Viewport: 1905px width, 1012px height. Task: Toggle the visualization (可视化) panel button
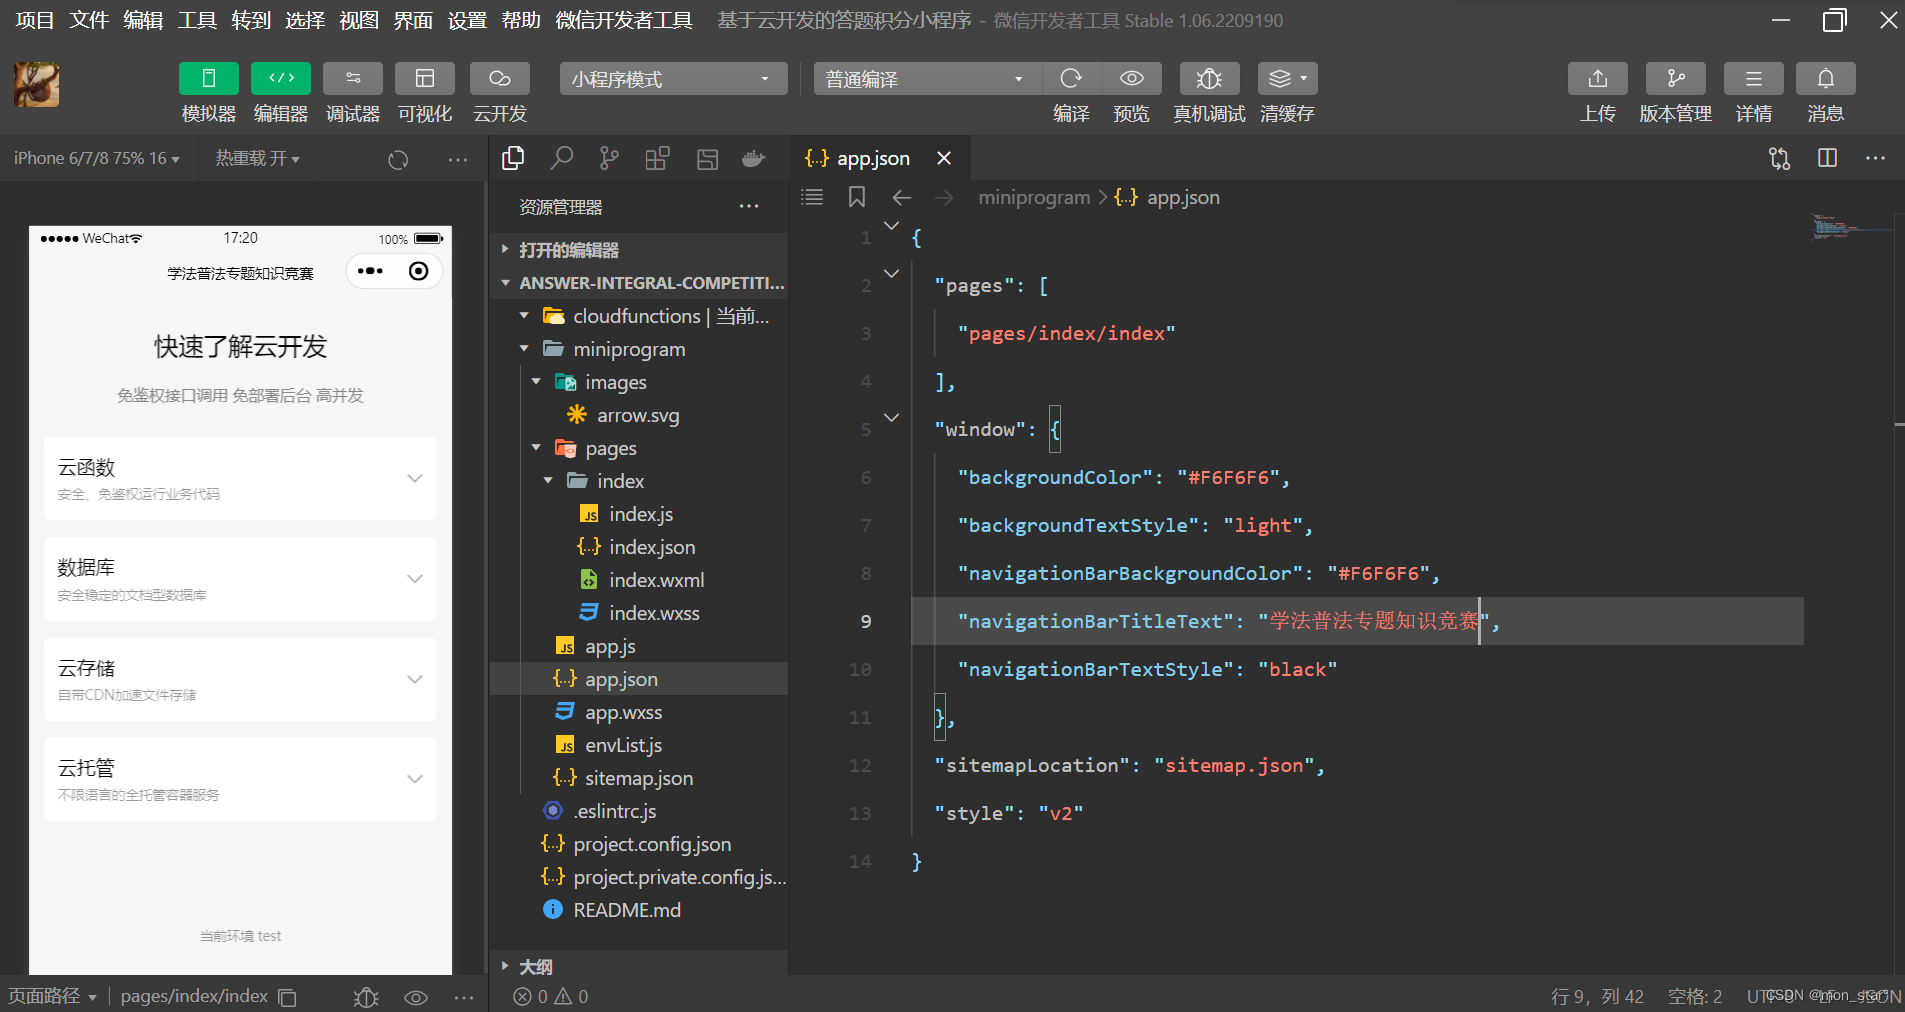[425, 78]
